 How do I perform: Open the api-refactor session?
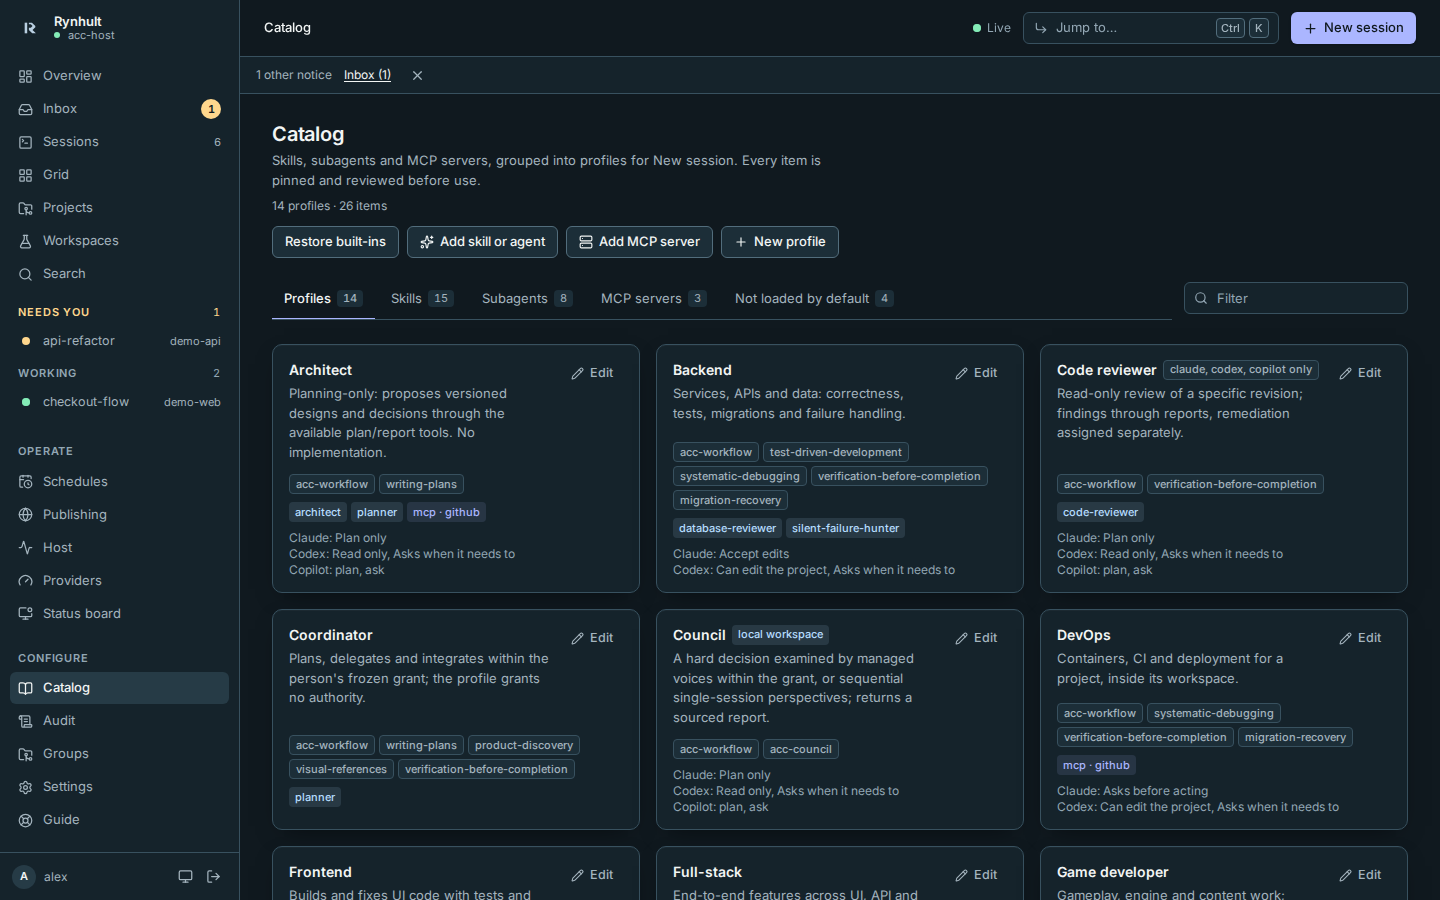click(119, 341)
